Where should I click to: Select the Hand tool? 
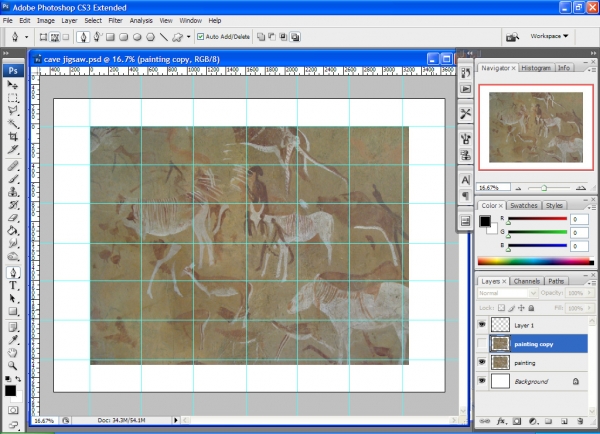(13, 353)
